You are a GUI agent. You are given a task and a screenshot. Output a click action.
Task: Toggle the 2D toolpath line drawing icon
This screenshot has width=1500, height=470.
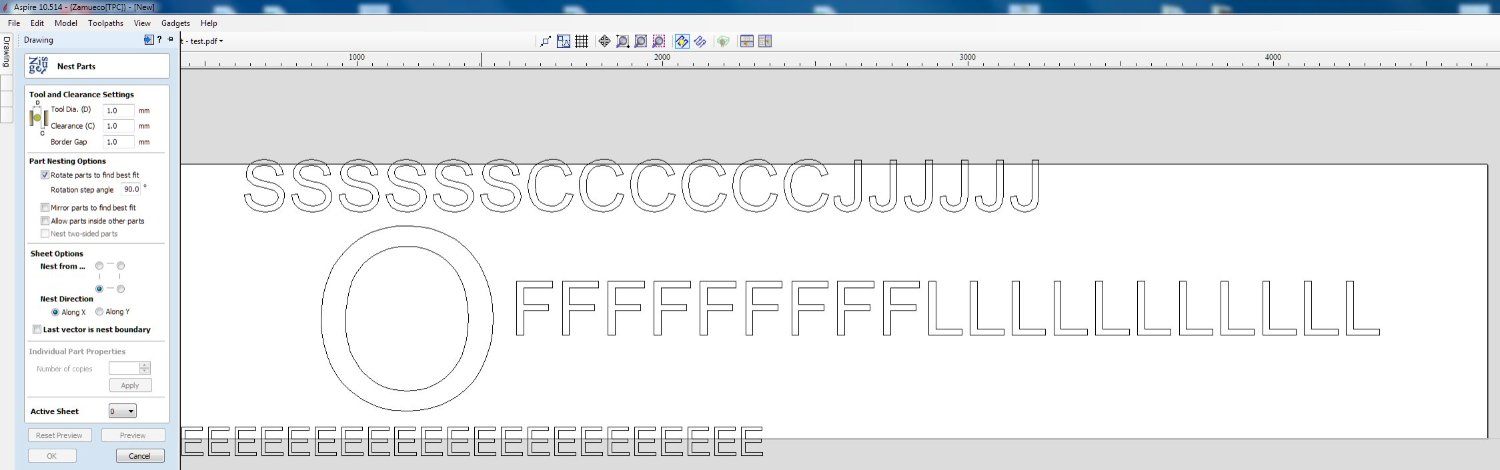[700, 41]
